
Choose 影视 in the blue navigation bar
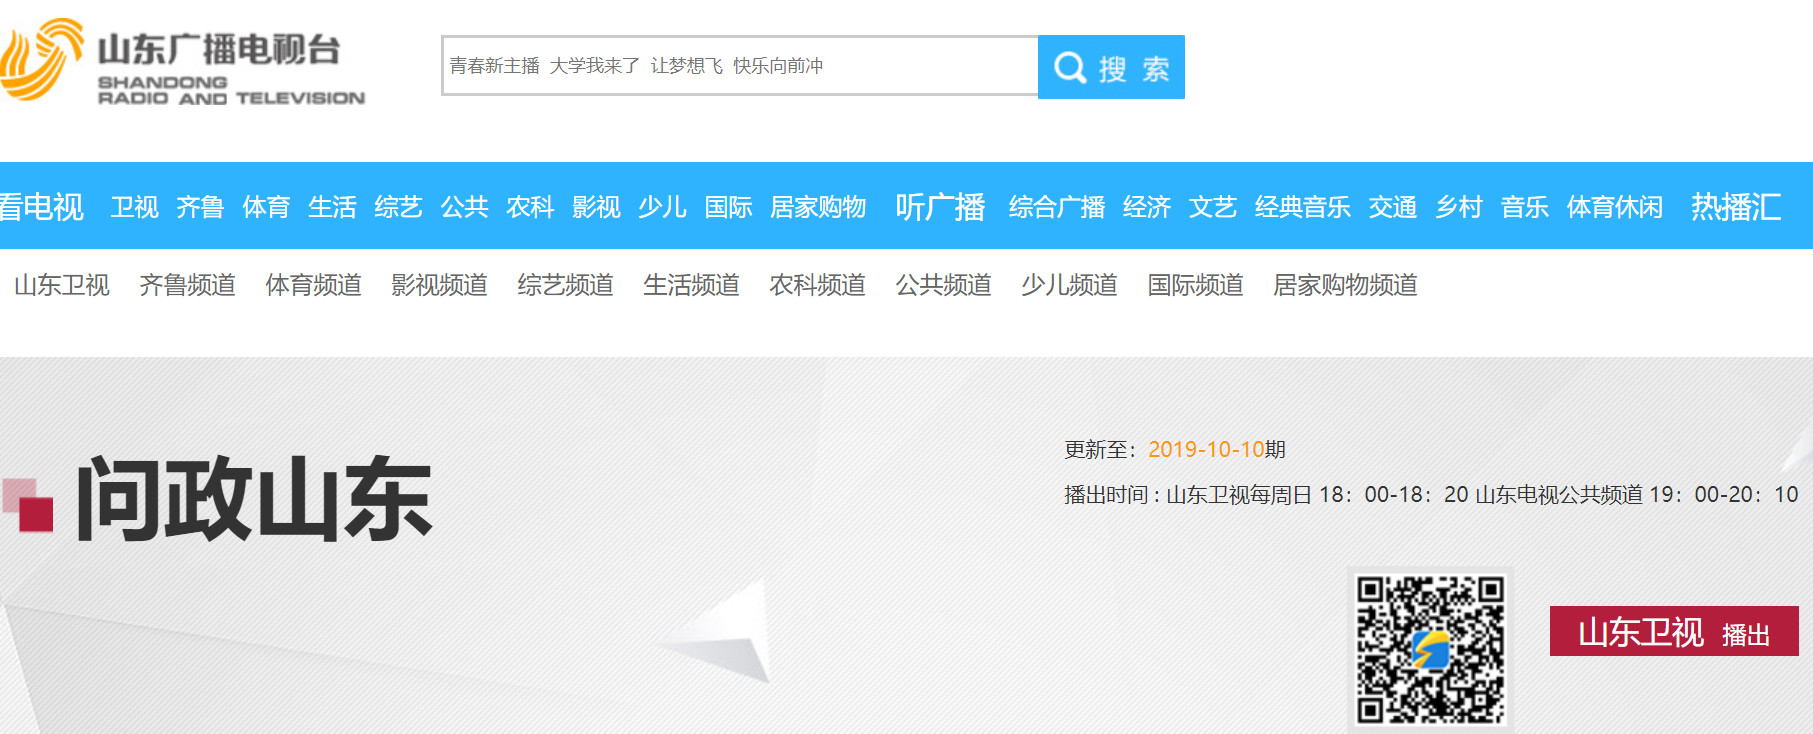[596, 207]
